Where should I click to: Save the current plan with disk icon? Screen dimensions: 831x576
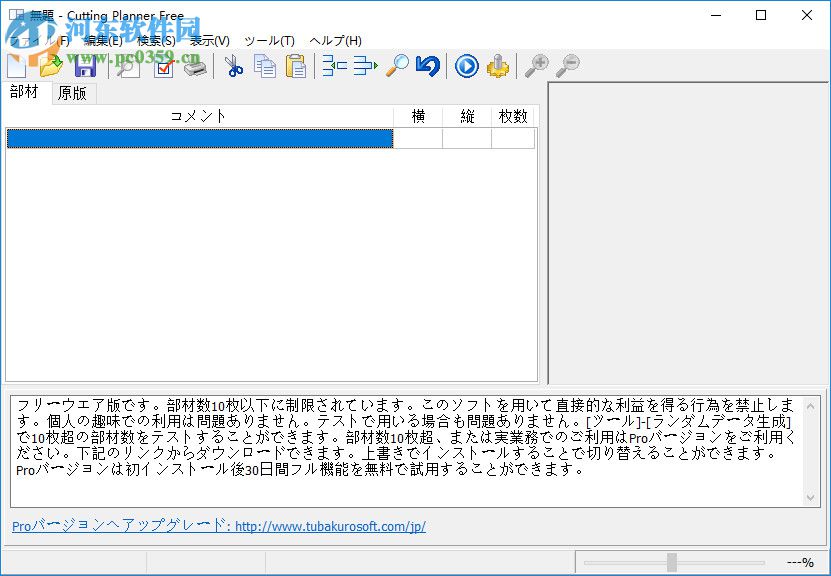(x=86, y=66)
